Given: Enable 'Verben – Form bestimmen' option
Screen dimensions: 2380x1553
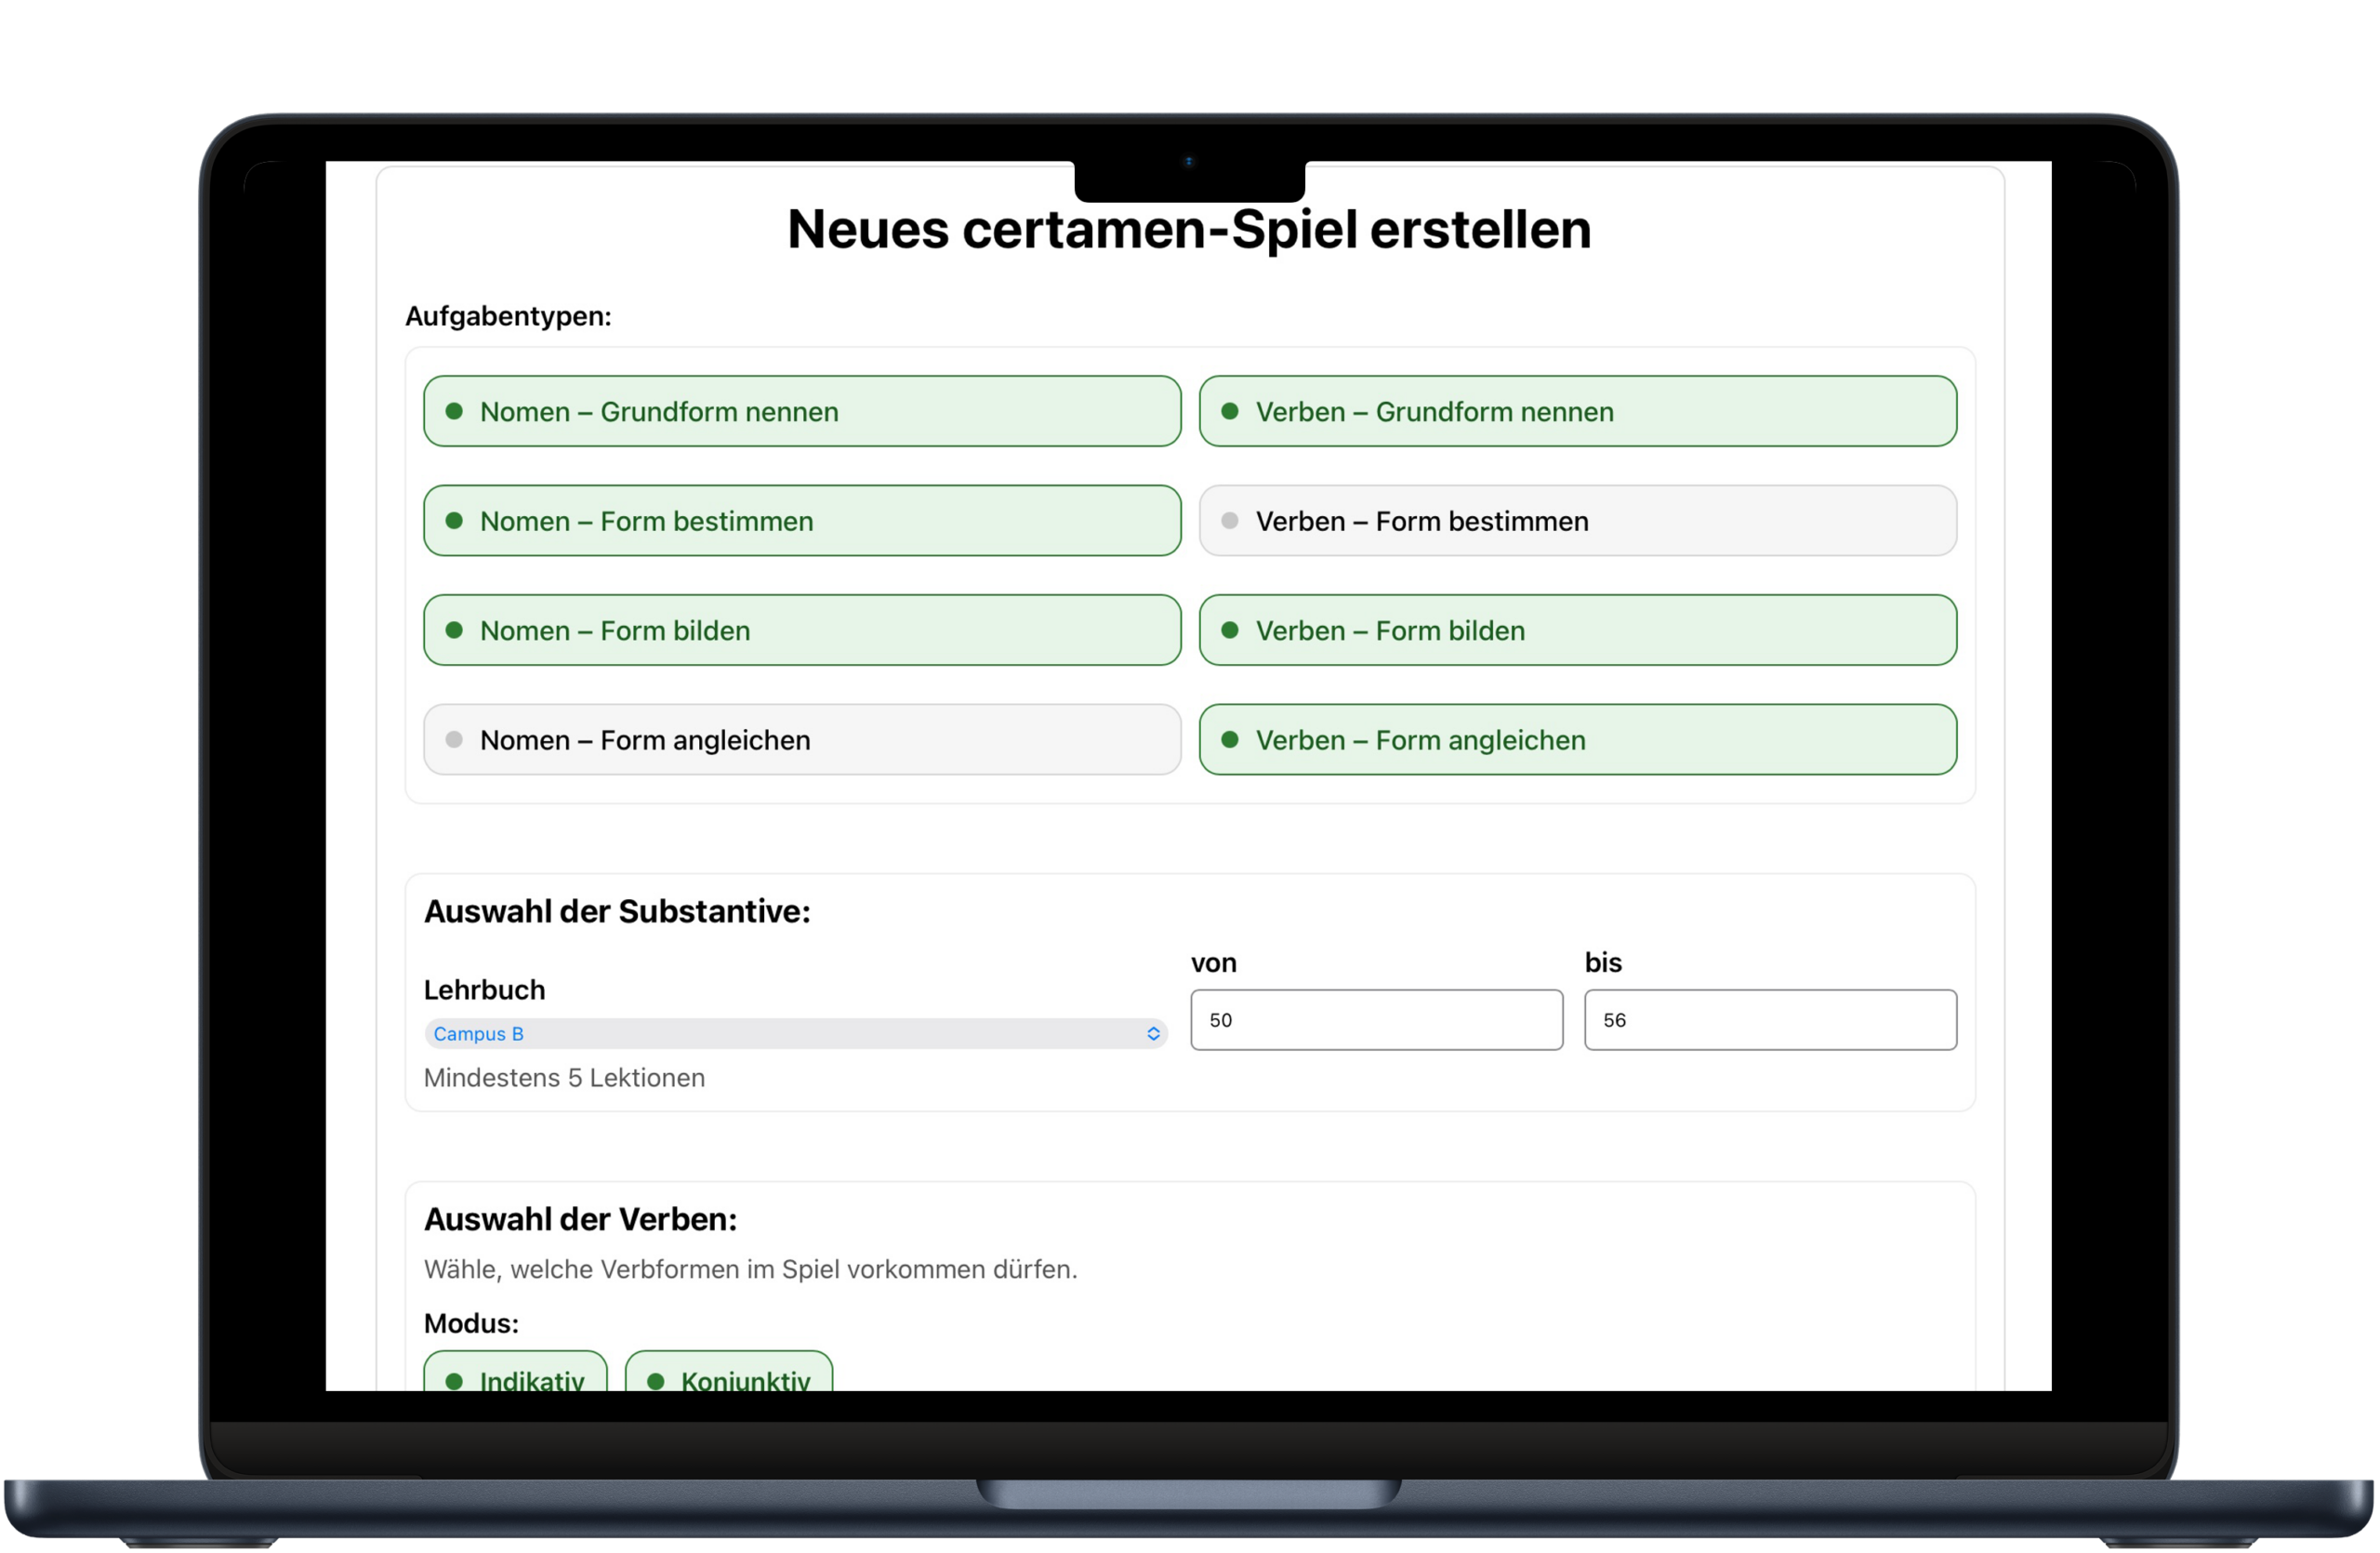Looking at the screenshot, I should coord(1577,520).
